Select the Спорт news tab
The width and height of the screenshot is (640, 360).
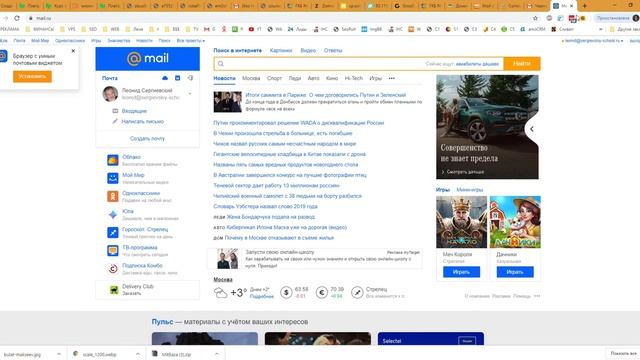(274, 78)
